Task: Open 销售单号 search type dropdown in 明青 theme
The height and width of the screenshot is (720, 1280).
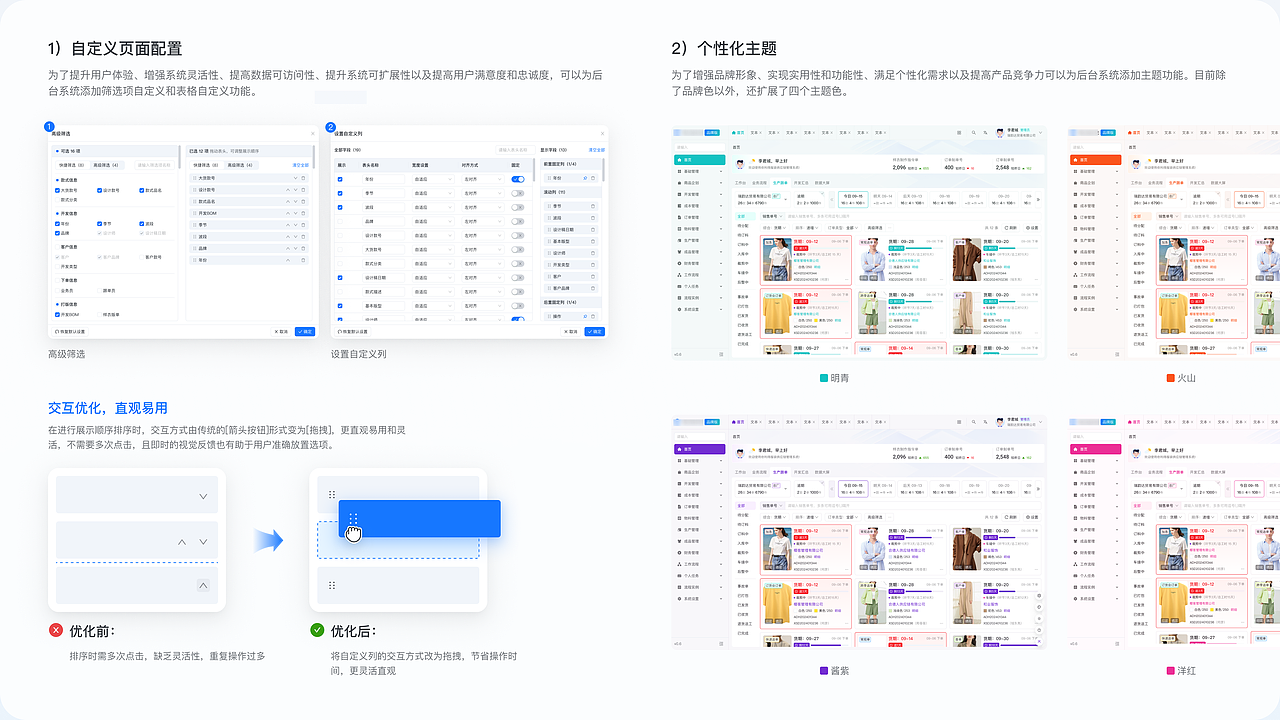Action: coord(772,216)
